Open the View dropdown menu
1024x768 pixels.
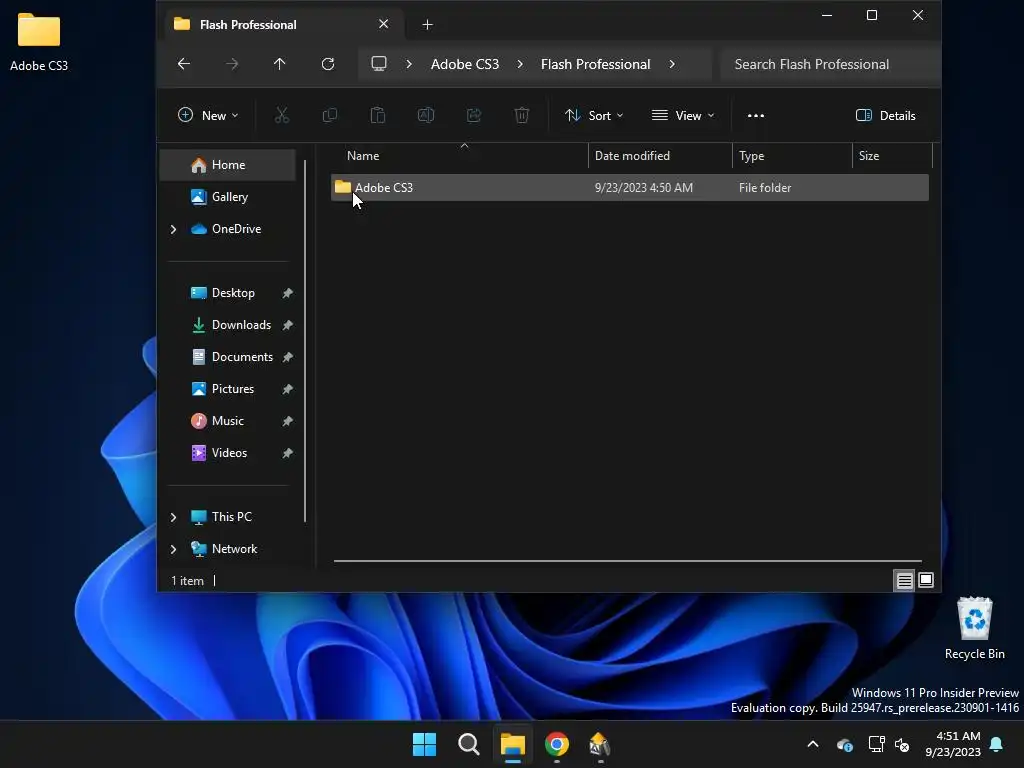[683, 116]
